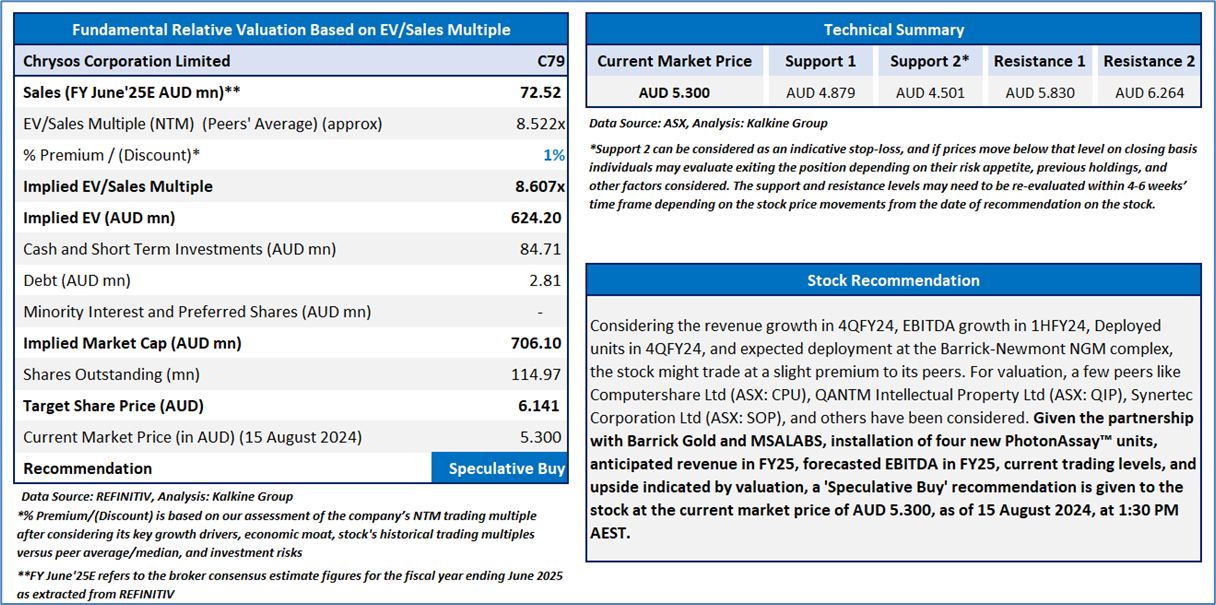Image resolution: width=1216 pixels, height=605 pixels.
Task: Select the 'Resistance 1' column header
Action: [x=1039, y=61]
